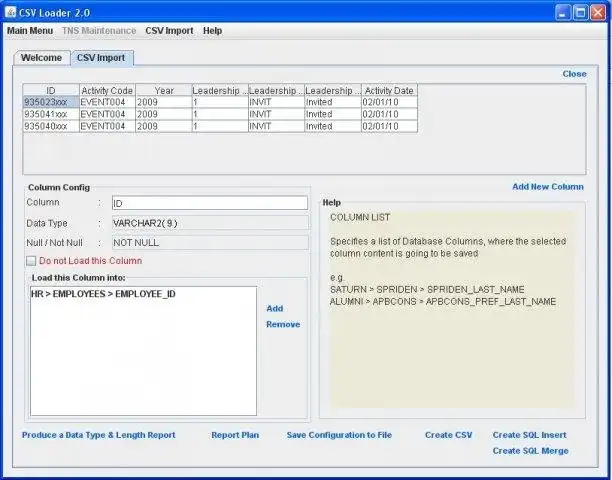Open the Main Menu menu
612x480 pixels.
(30, 30)
